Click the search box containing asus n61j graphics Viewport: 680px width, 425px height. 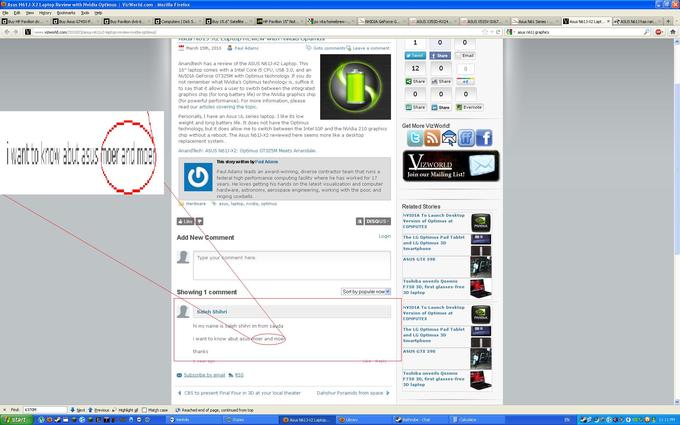[x=578, y=32]
